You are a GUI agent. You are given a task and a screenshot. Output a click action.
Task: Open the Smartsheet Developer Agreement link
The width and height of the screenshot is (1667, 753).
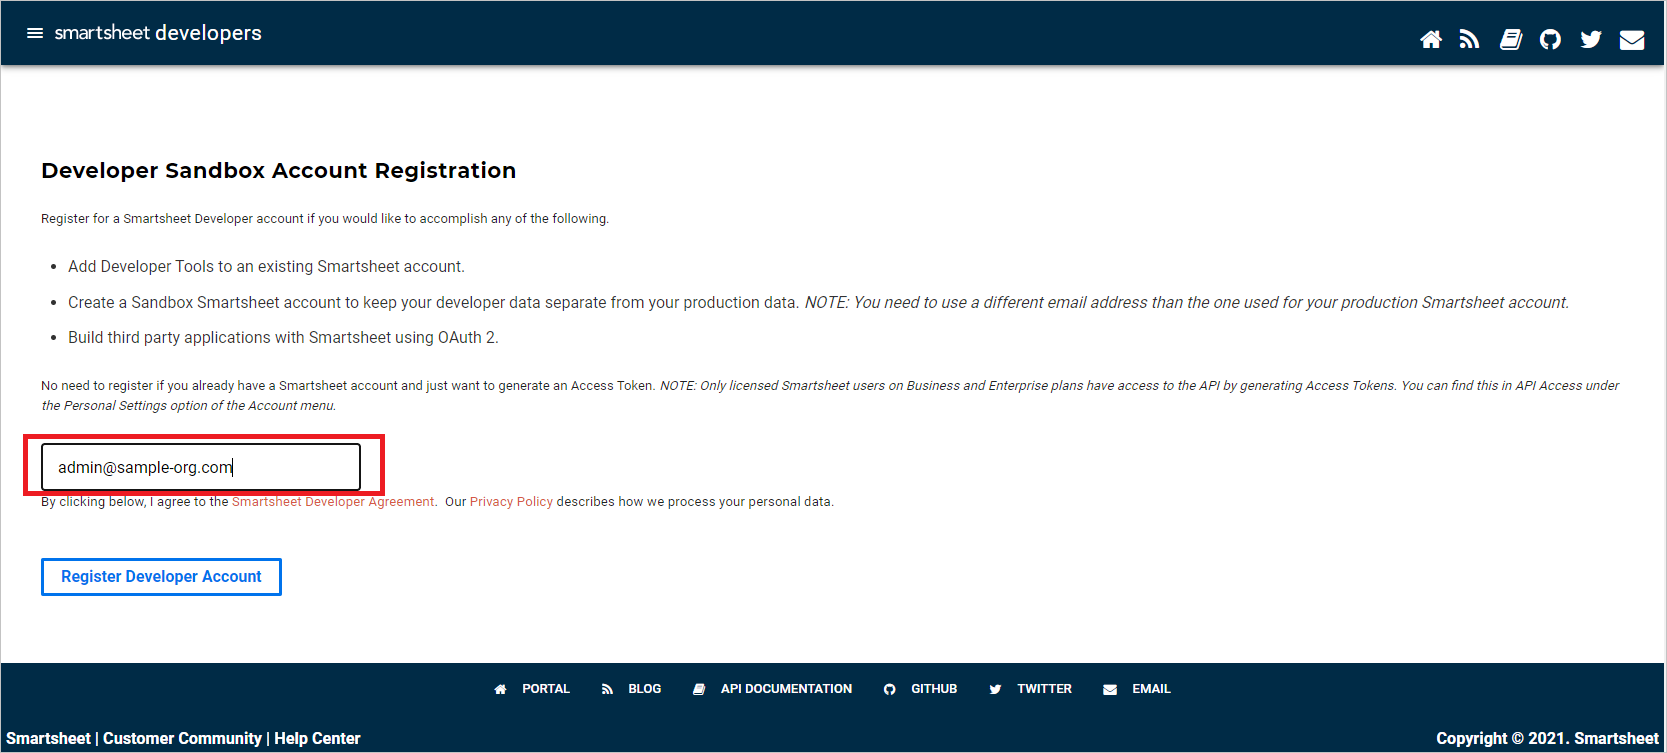333,502
